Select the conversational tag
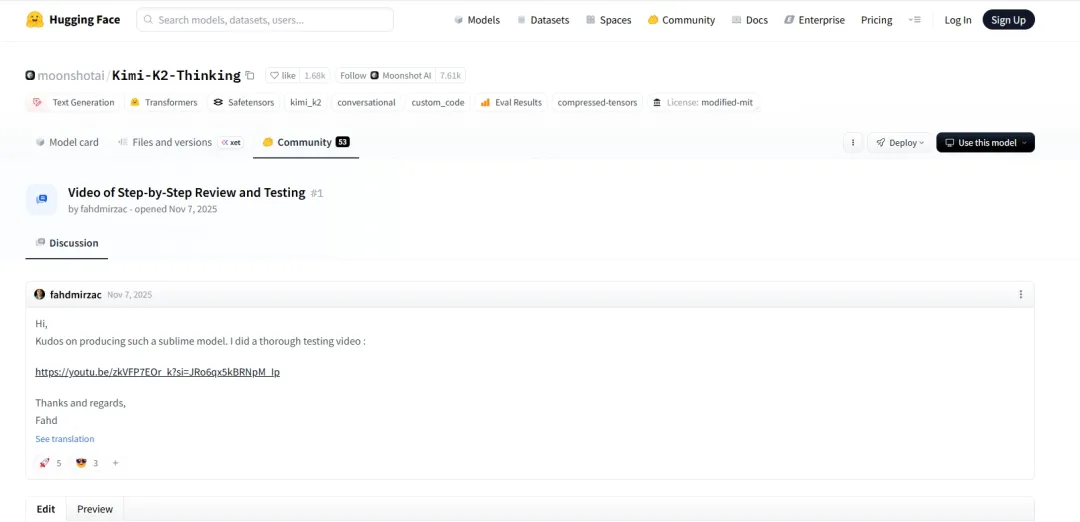The height and width of the screenshot is (522, 1080). pos(366,103)
